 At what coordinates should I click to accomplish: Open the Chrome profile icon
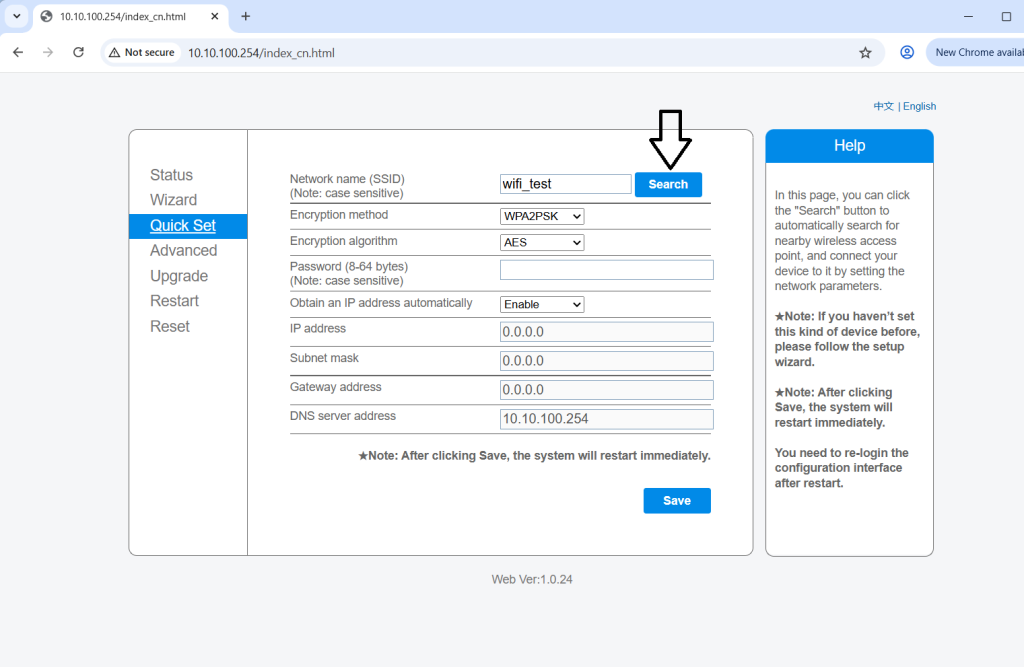point(907,52)
